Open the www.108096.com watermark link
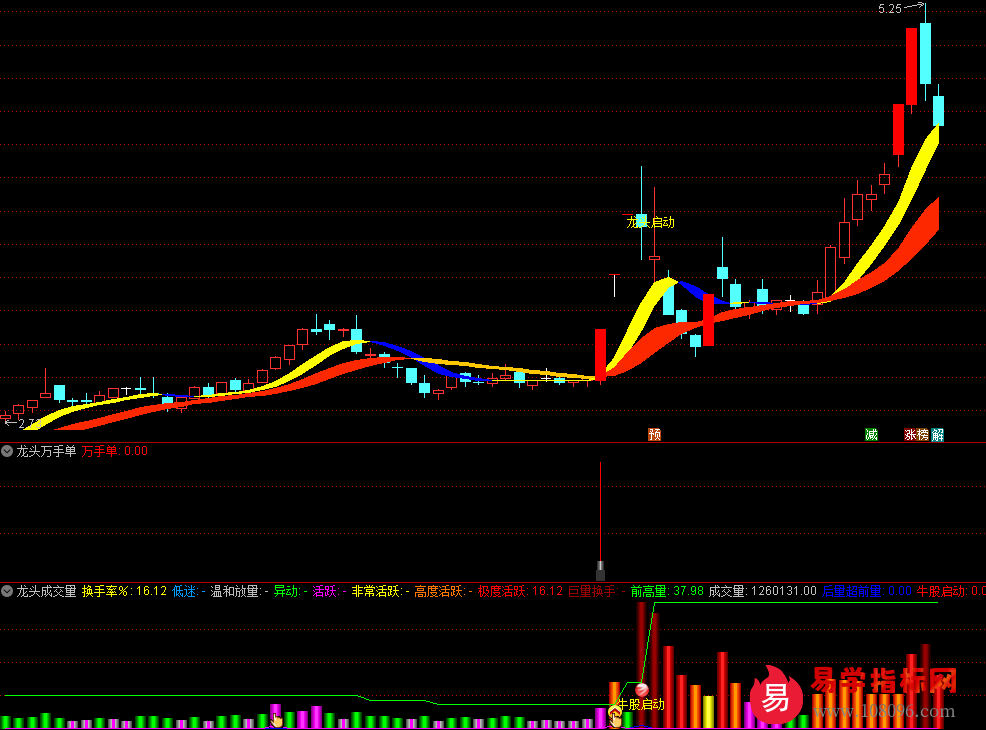Screen dimensions: 986x730 pos(882,712)
